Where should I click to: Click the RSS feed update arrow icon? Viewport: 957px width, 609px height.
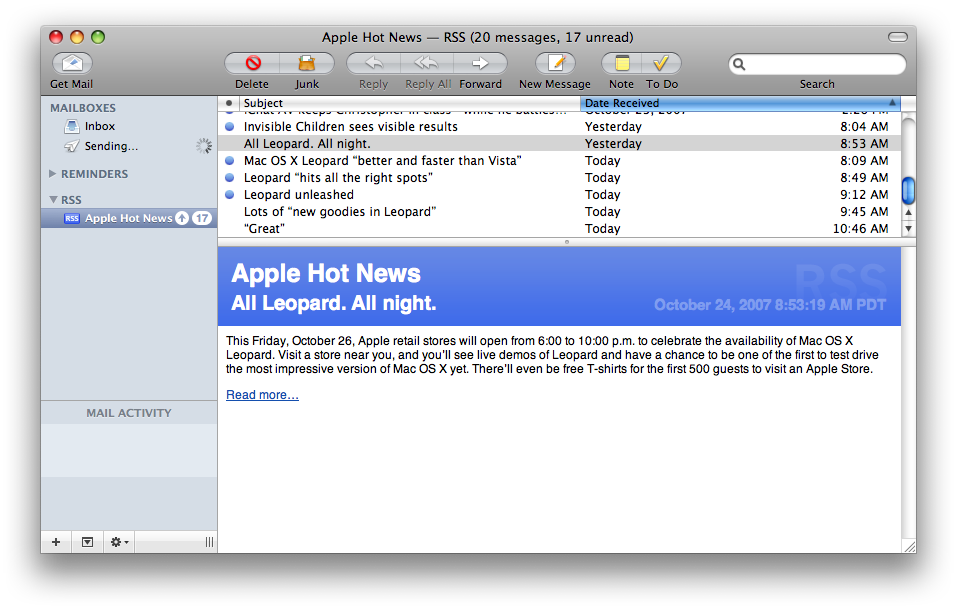pos(182,218)
